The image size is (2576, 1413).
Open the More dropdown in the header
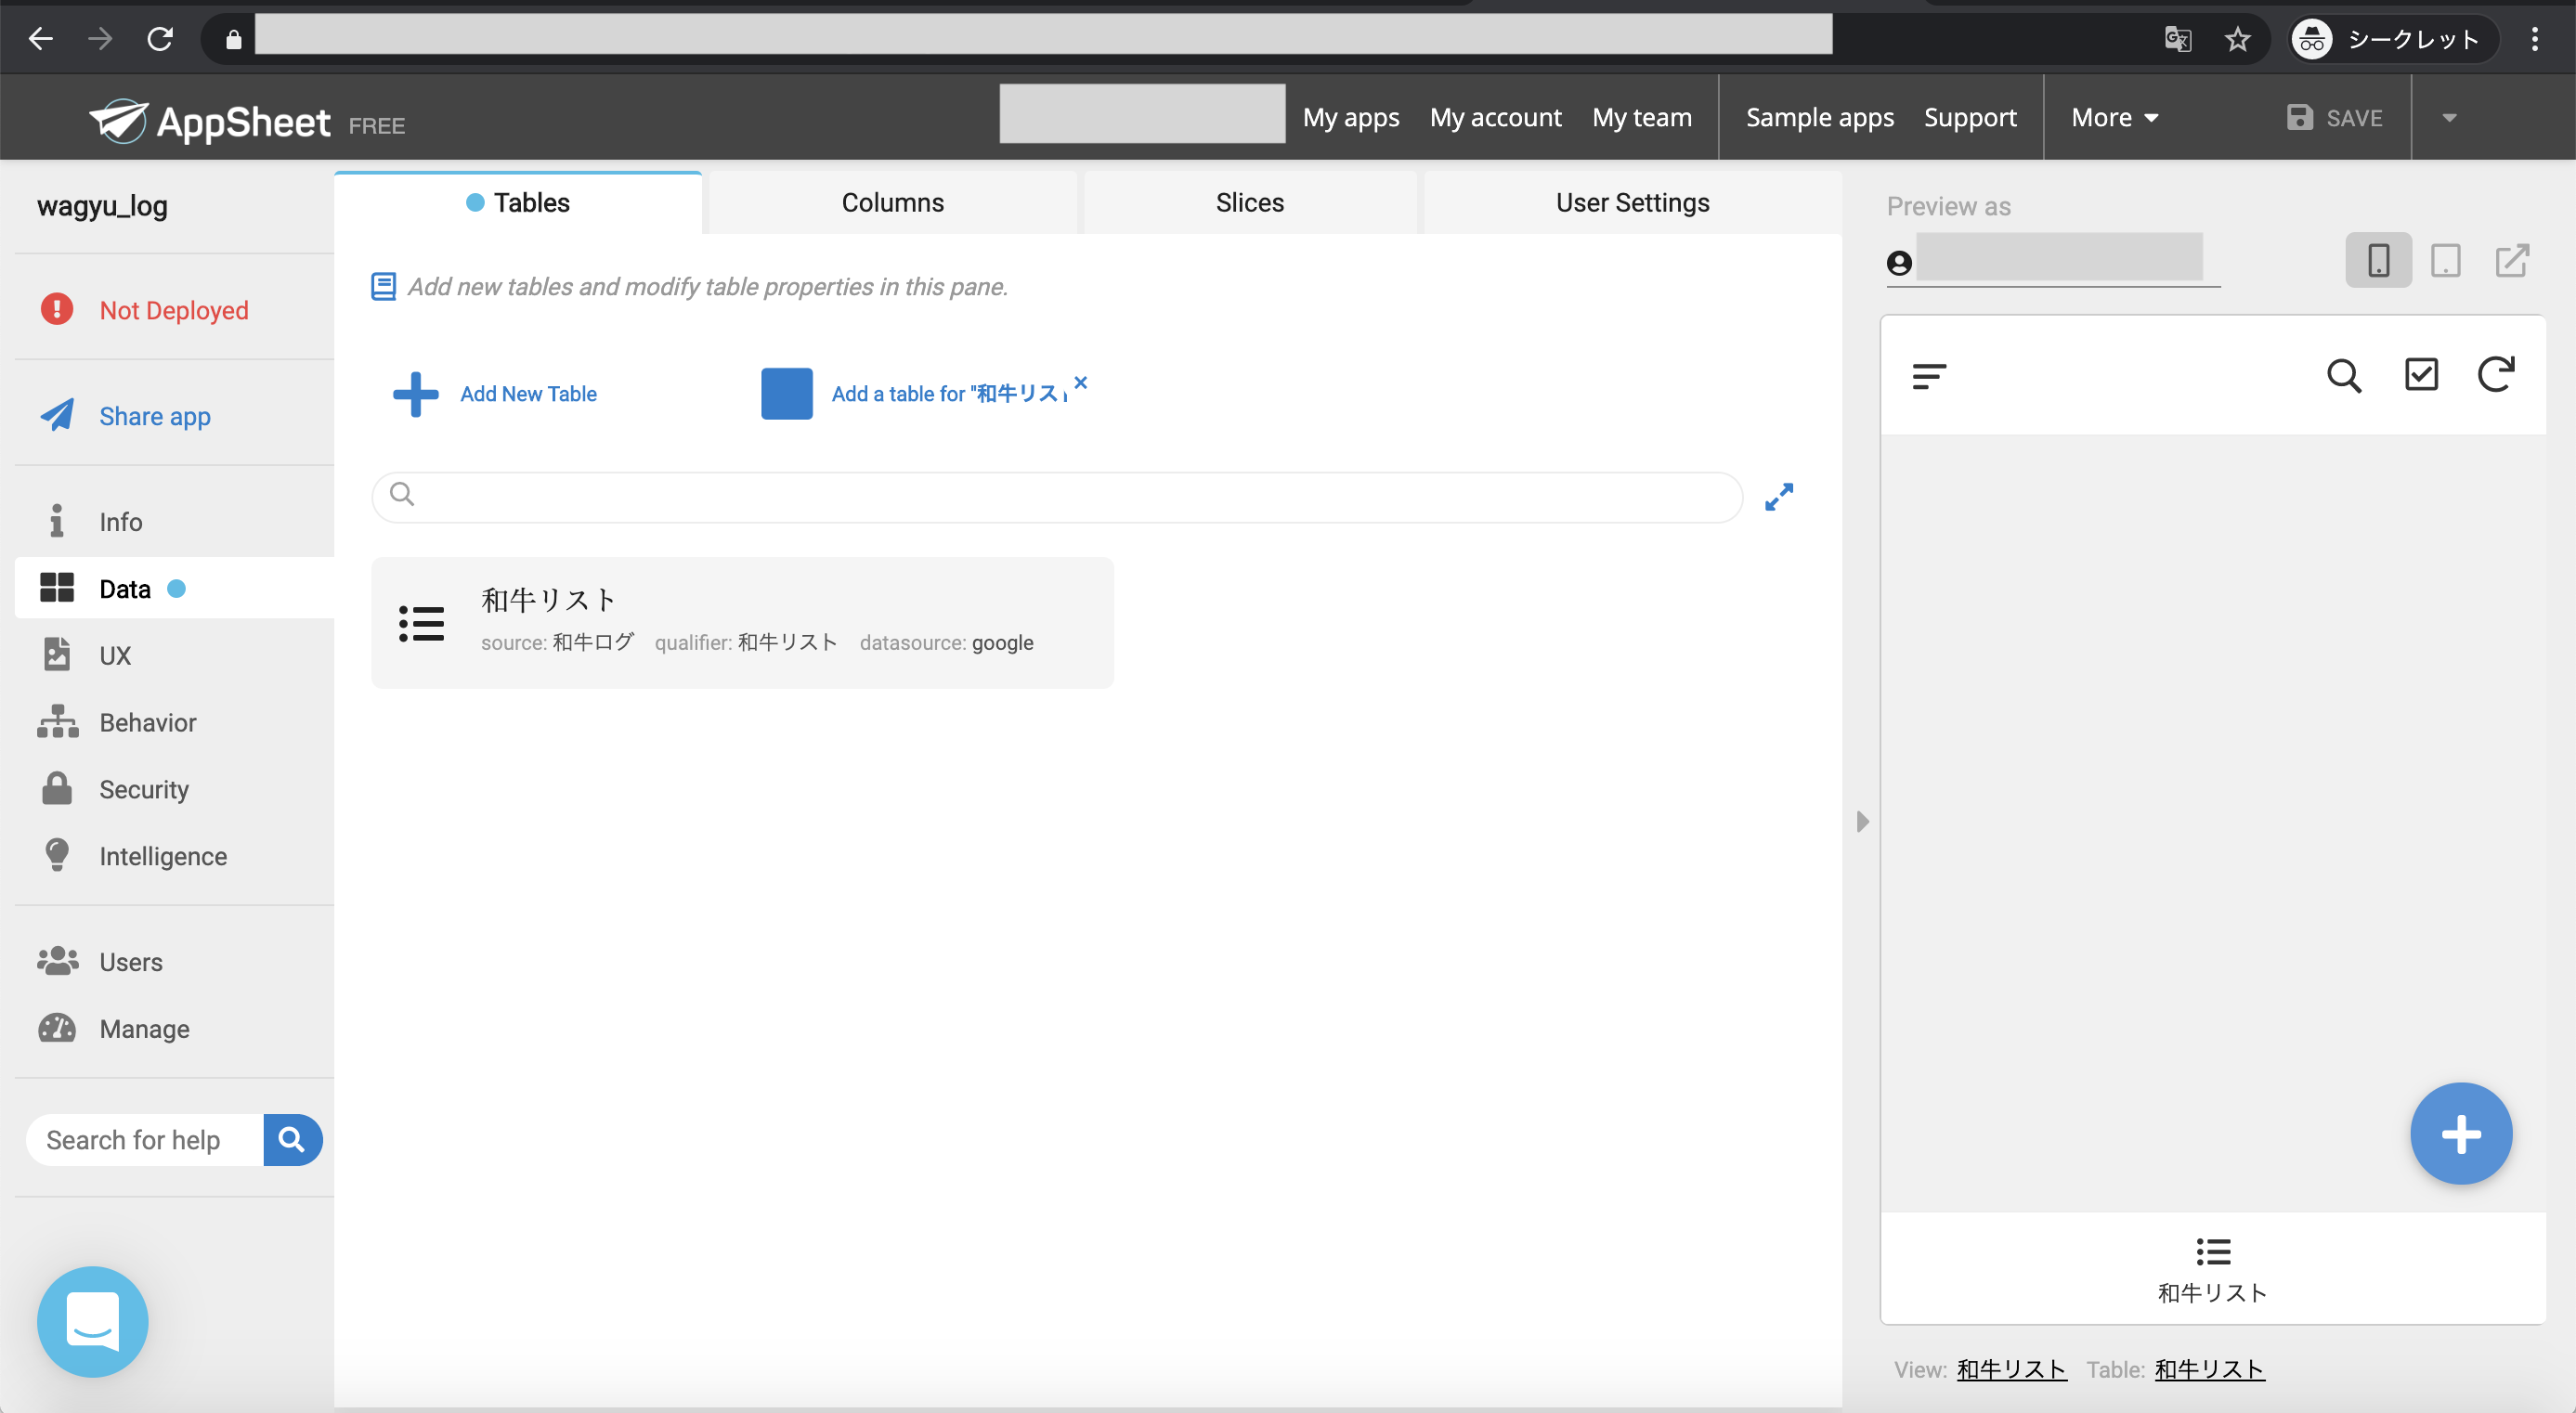(2113, 117)
